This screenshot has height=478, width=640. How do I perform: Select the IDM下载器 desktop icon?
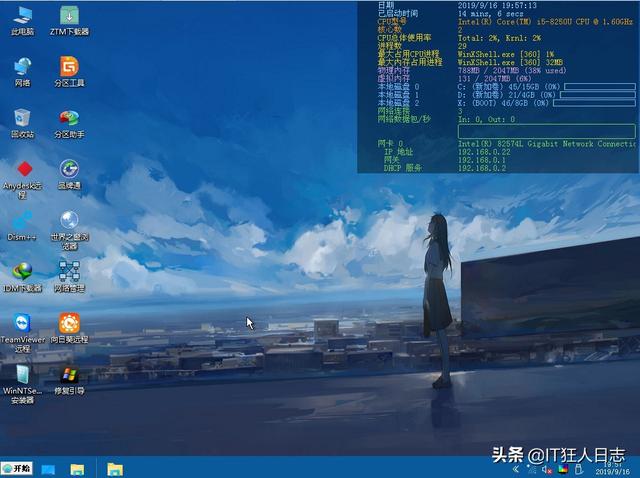22,278
